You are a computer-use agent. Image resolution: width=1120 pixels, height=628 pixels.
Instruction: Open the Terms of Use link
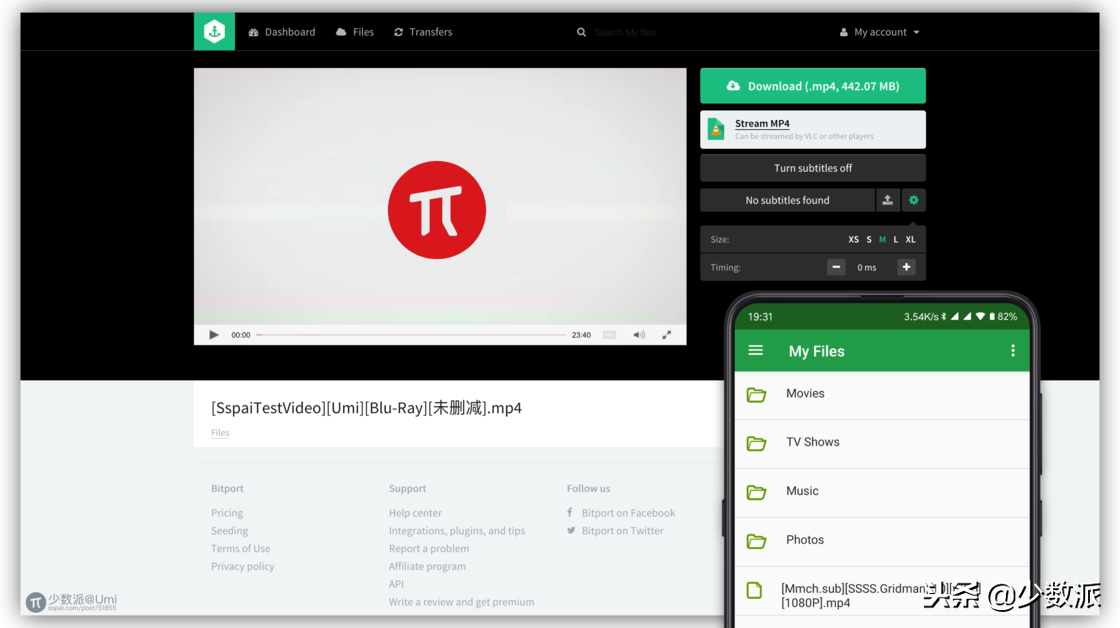[x=241, y=549]
